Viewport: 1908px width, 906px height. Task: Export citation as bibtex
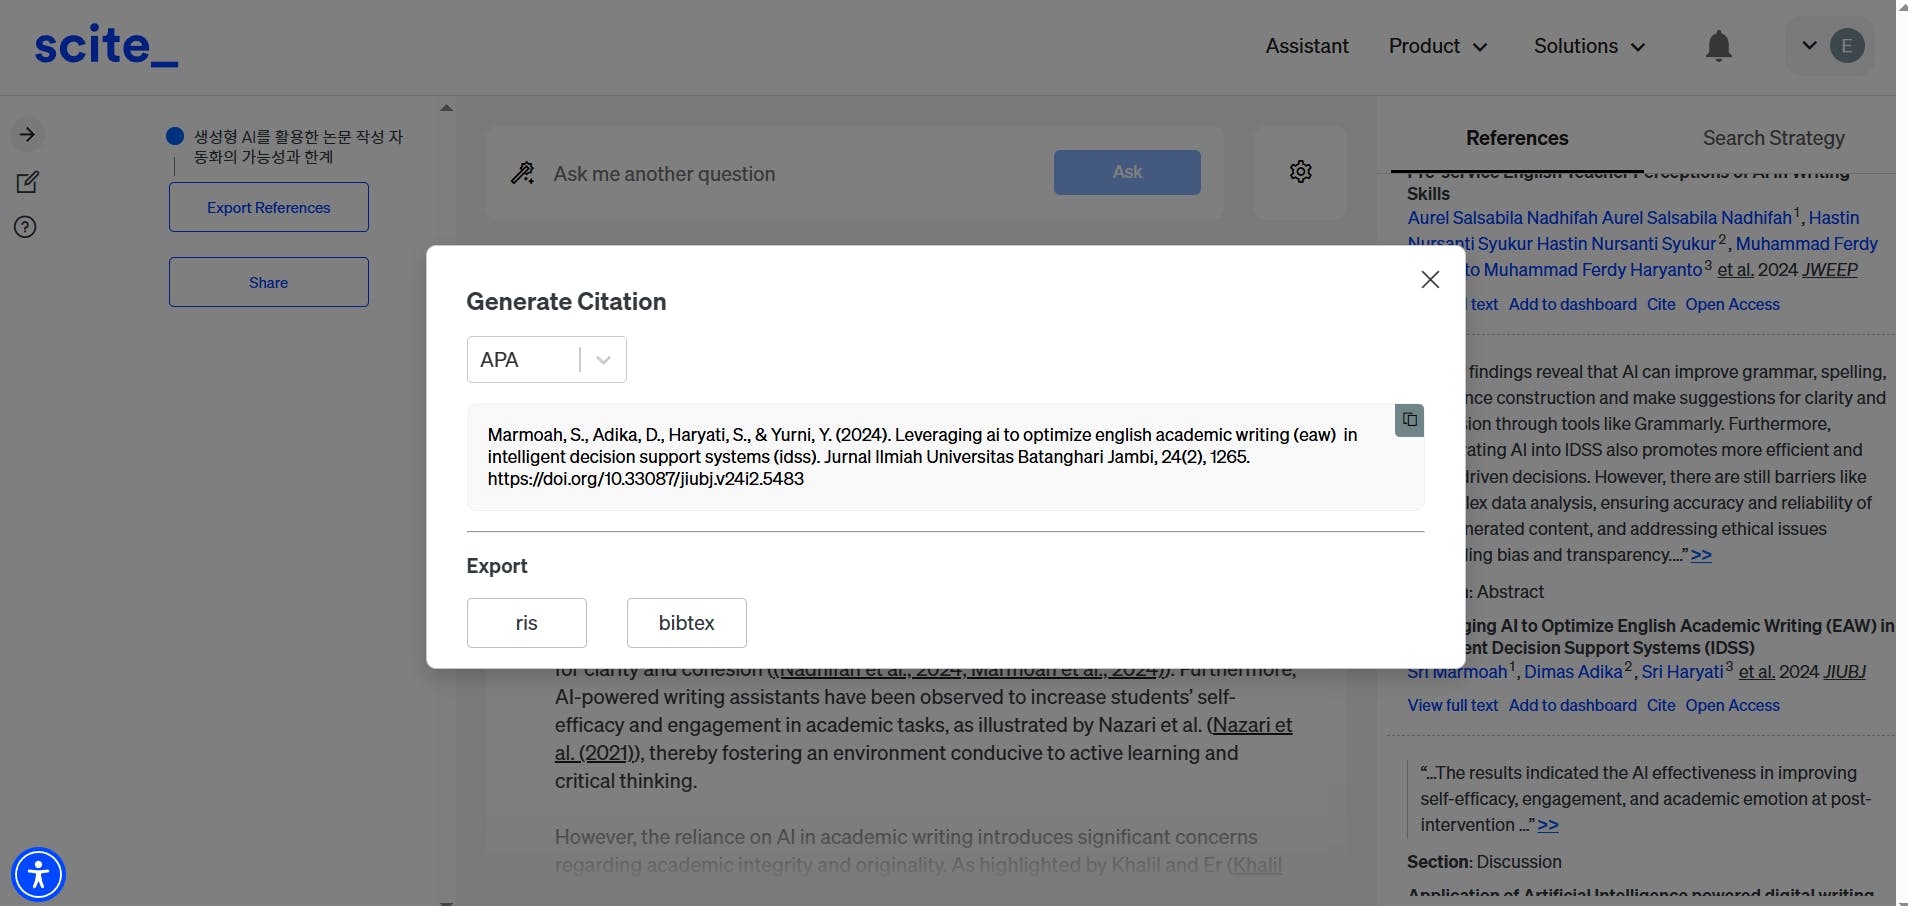pyautogui.click(x=686, y=623)
